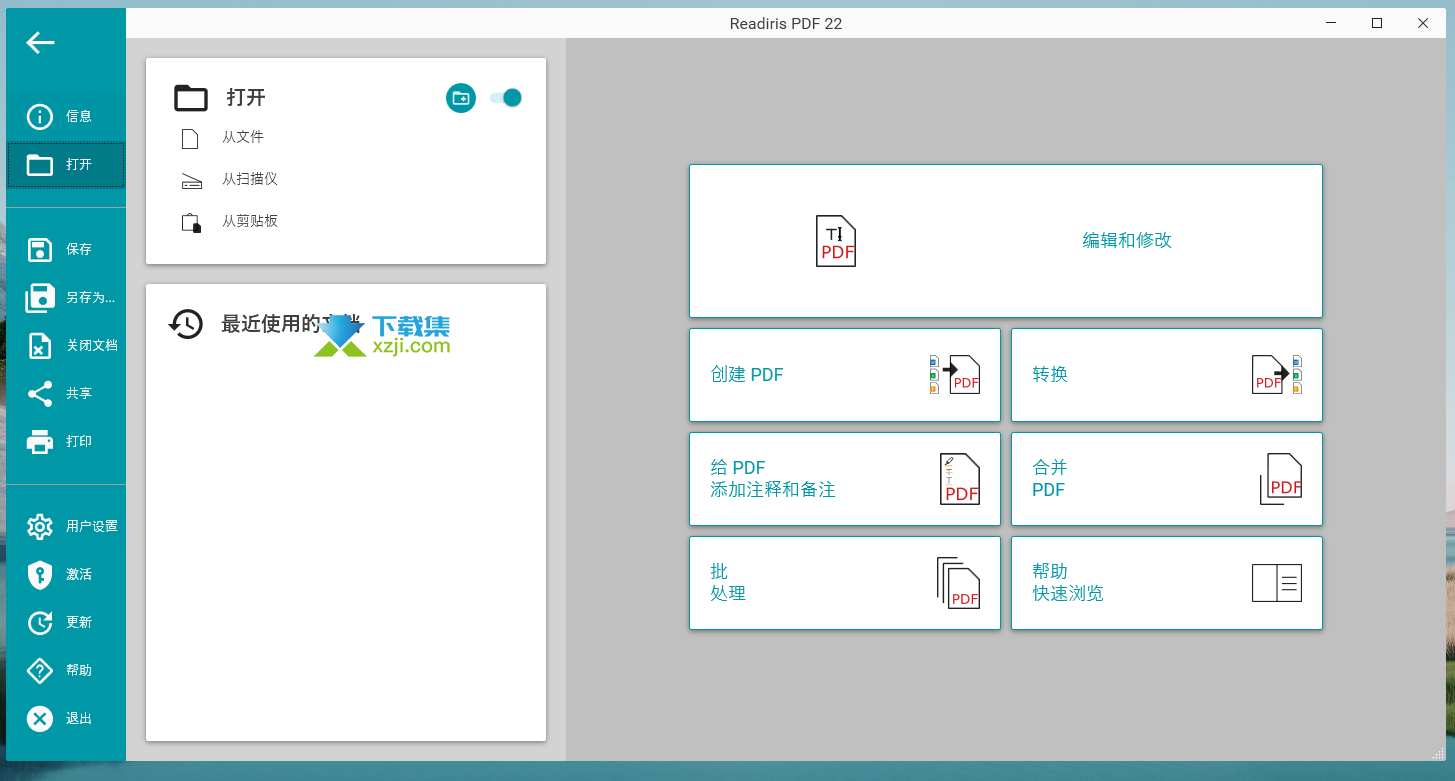
Task: Minimize the Readiris window
Action: click(x=1331, y=23)
